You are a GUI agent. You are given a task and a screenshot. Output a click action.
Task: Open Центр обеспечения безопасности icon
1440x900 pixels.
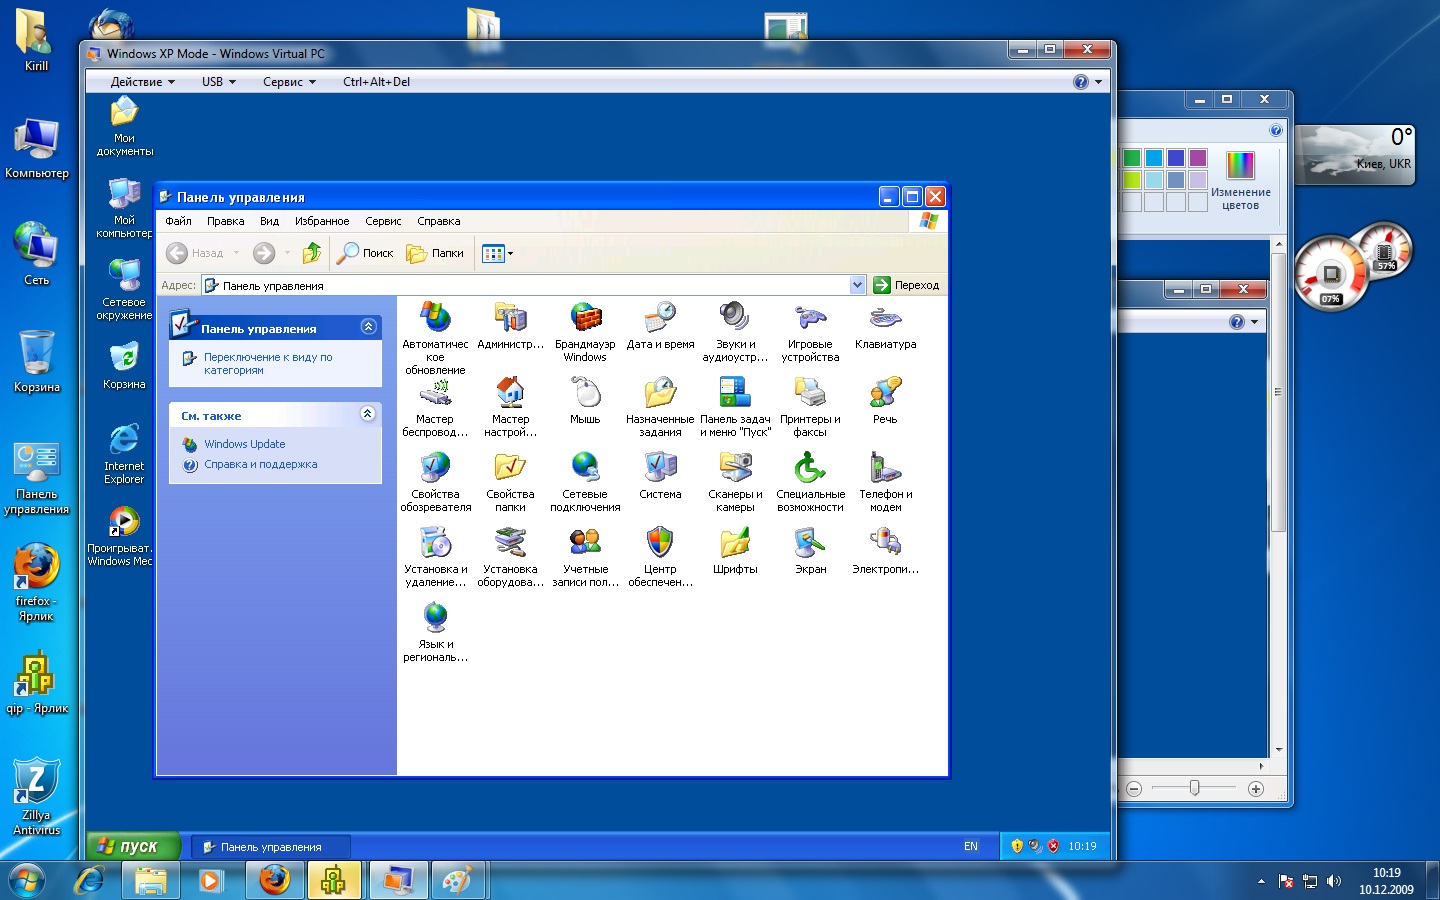660,557
